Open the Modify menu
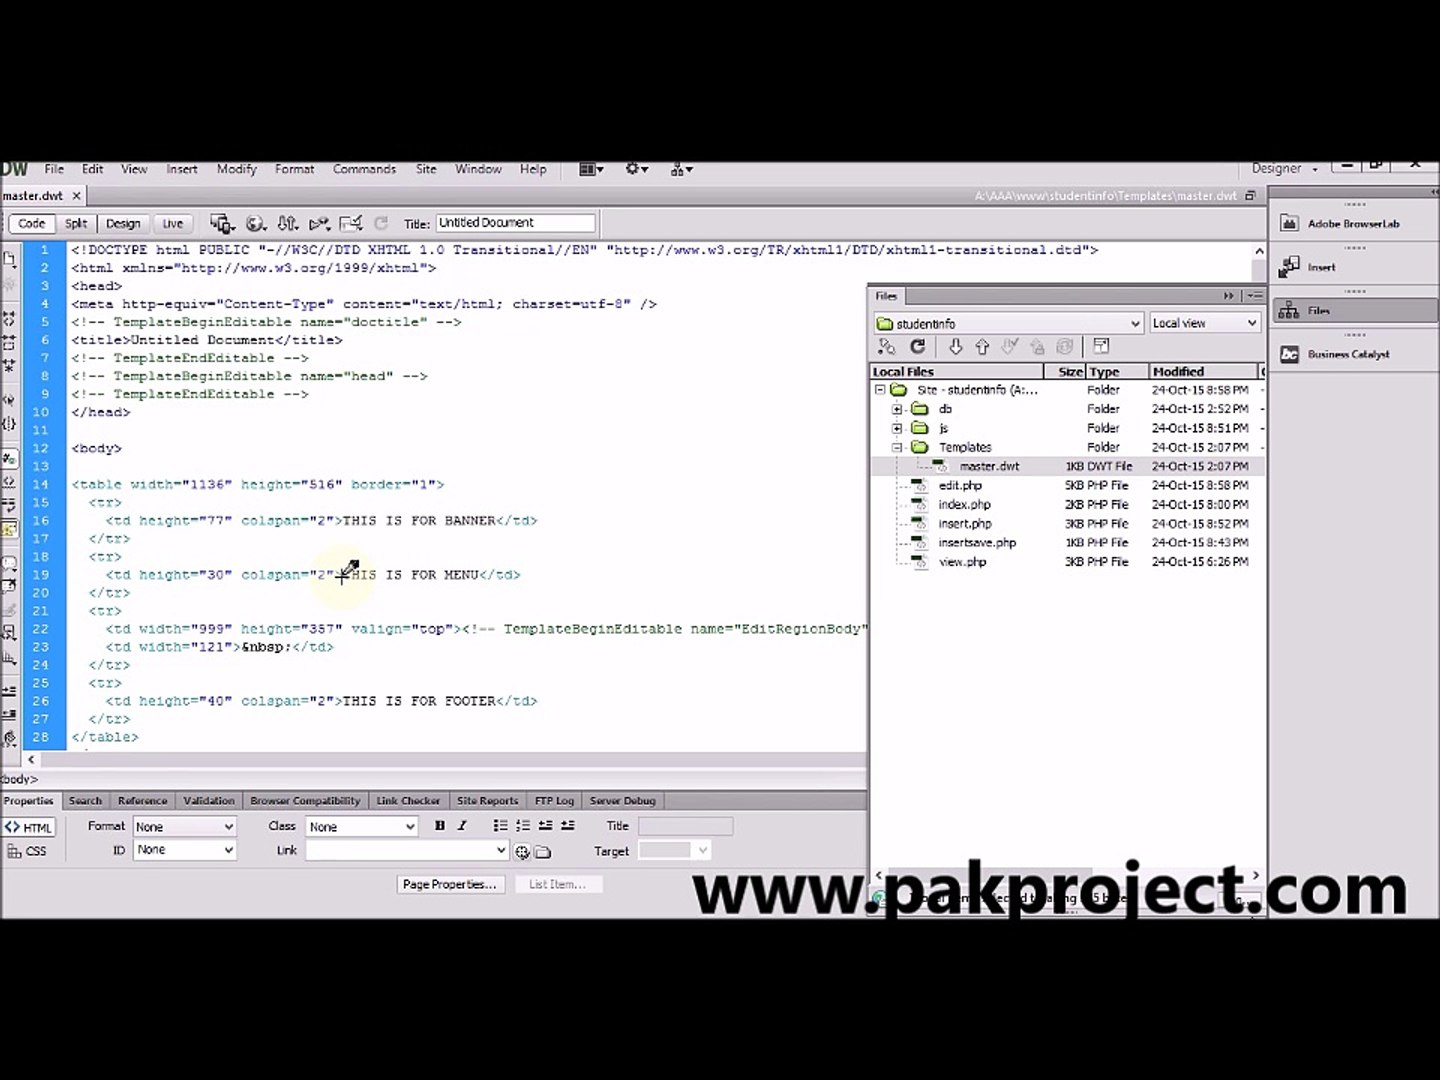The height and width of the screenshot is (1080, 1440). pyautogui.click(x=237, y=169)
